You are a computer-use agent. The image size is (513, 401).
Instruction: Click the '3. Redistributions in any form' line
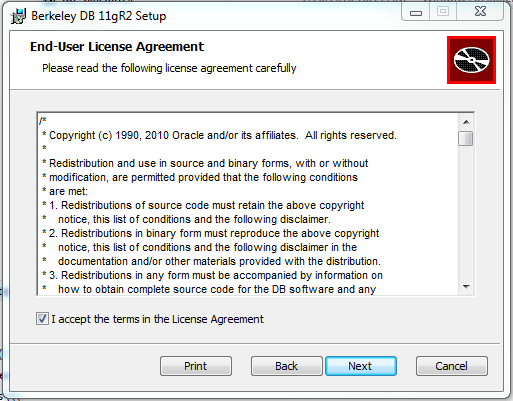tap(212, 275)
